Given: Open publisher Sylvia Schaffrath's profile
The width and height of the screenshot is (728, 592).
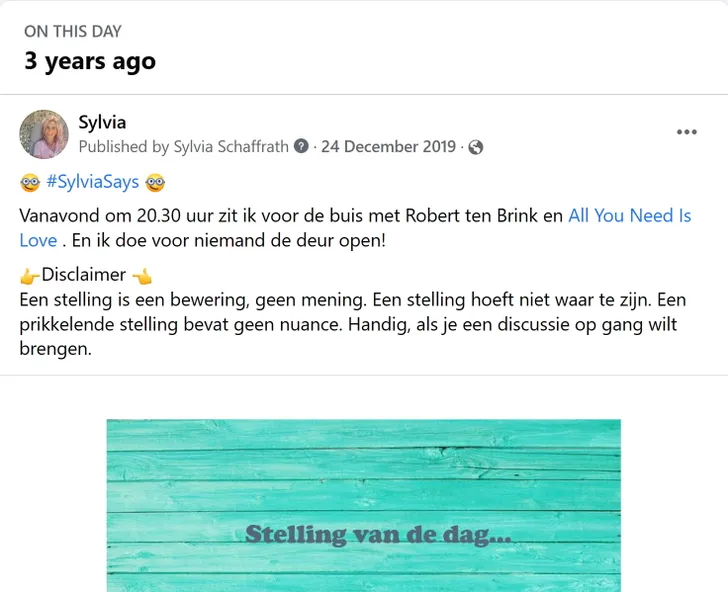Looking at the screenshot, I should (x=231, y=147).
